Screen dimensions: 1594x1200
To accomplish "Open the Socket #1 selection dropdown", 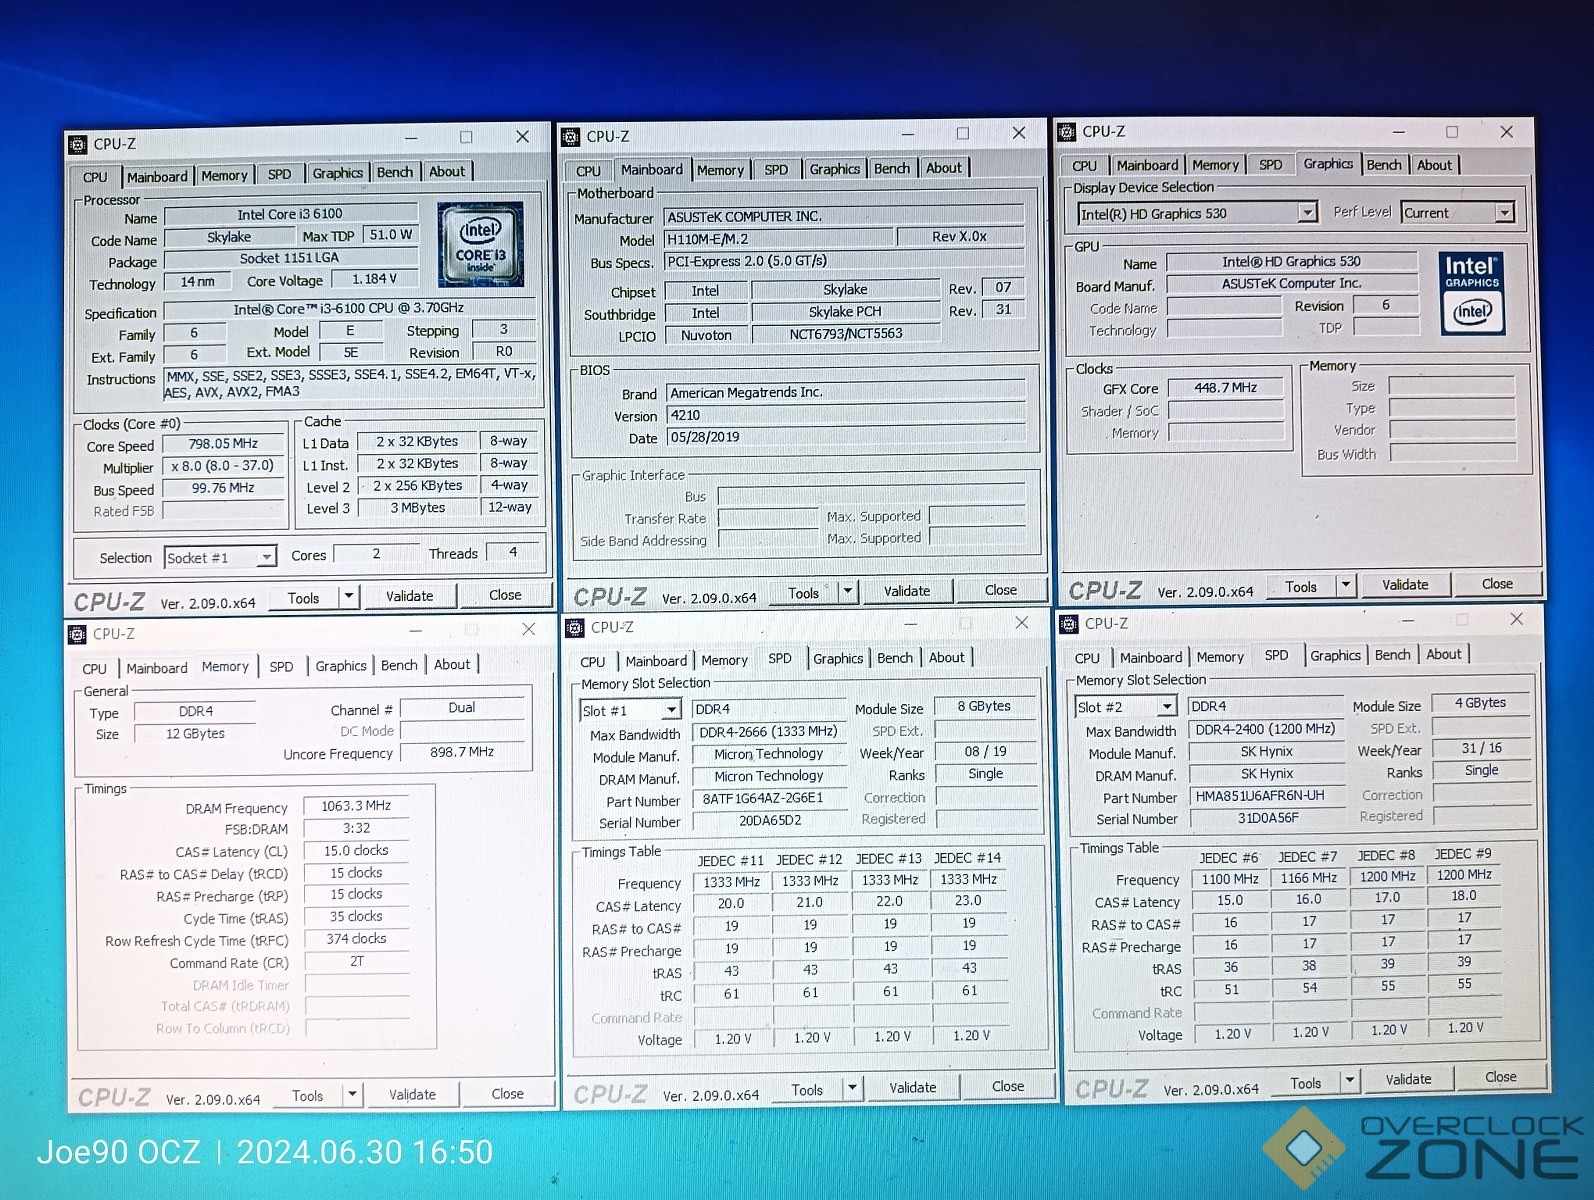I will (266, 558).
